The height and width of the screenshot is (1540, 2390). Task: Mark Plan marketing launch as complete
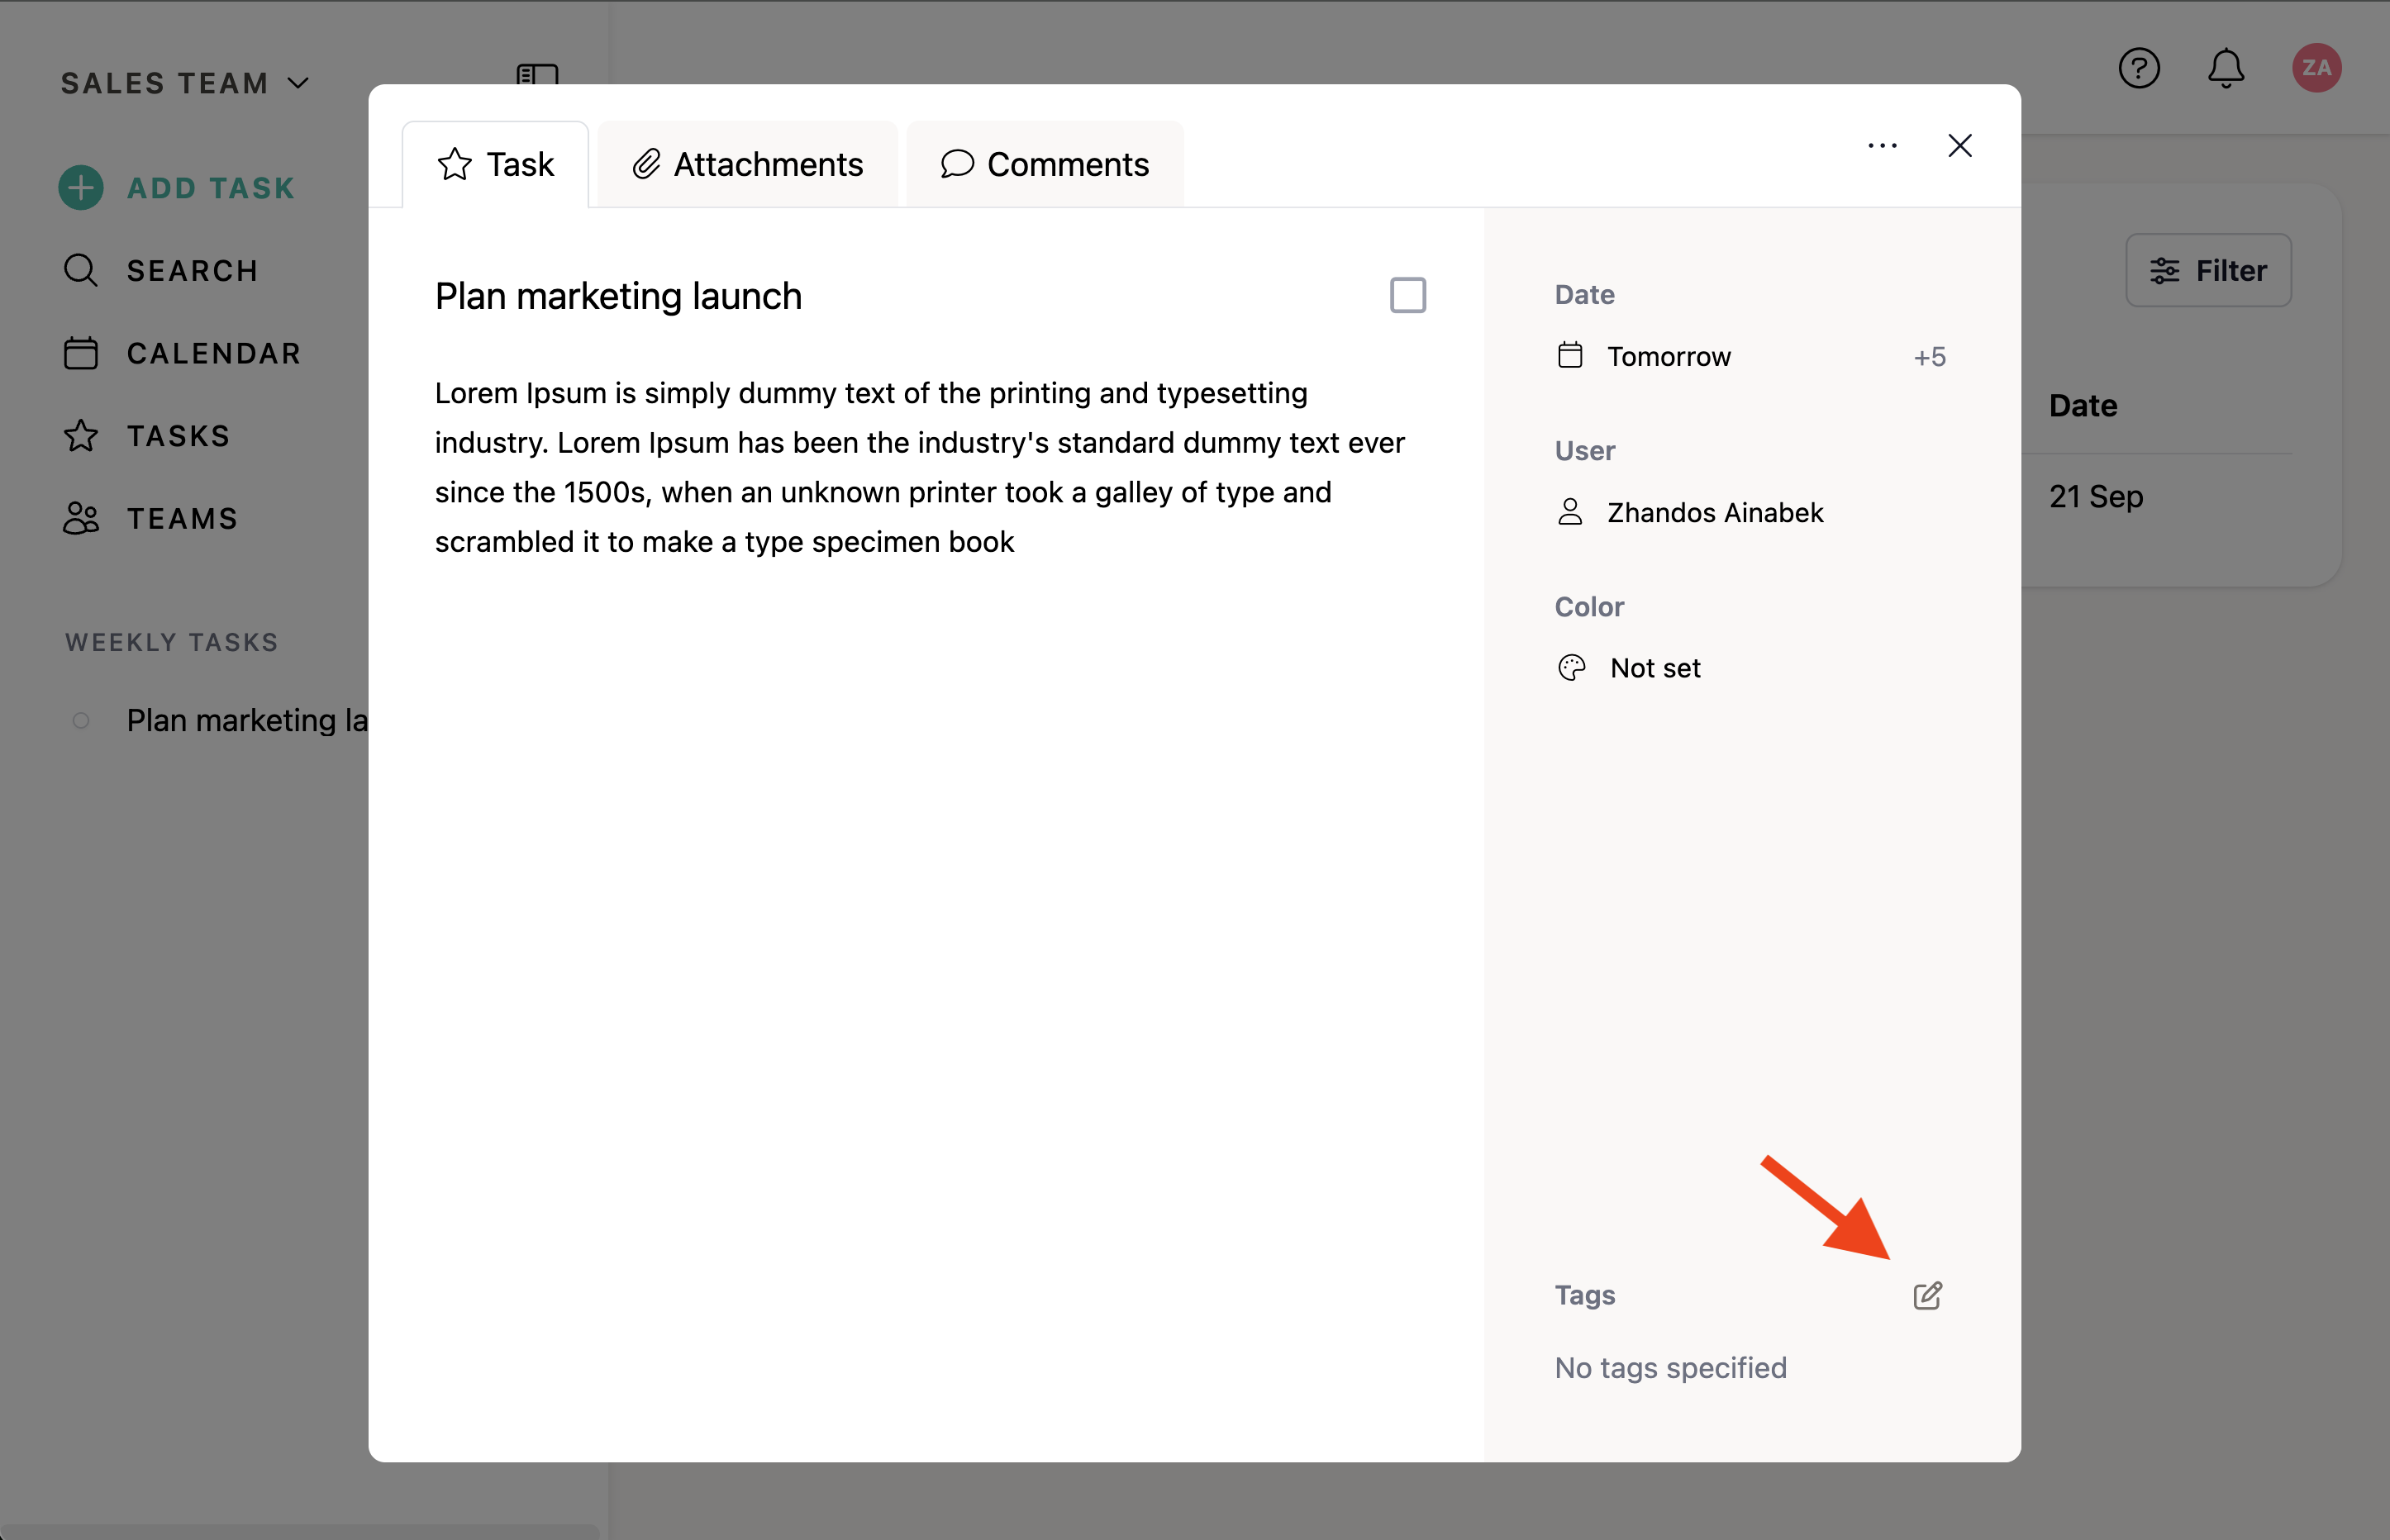click(1407, 296)
